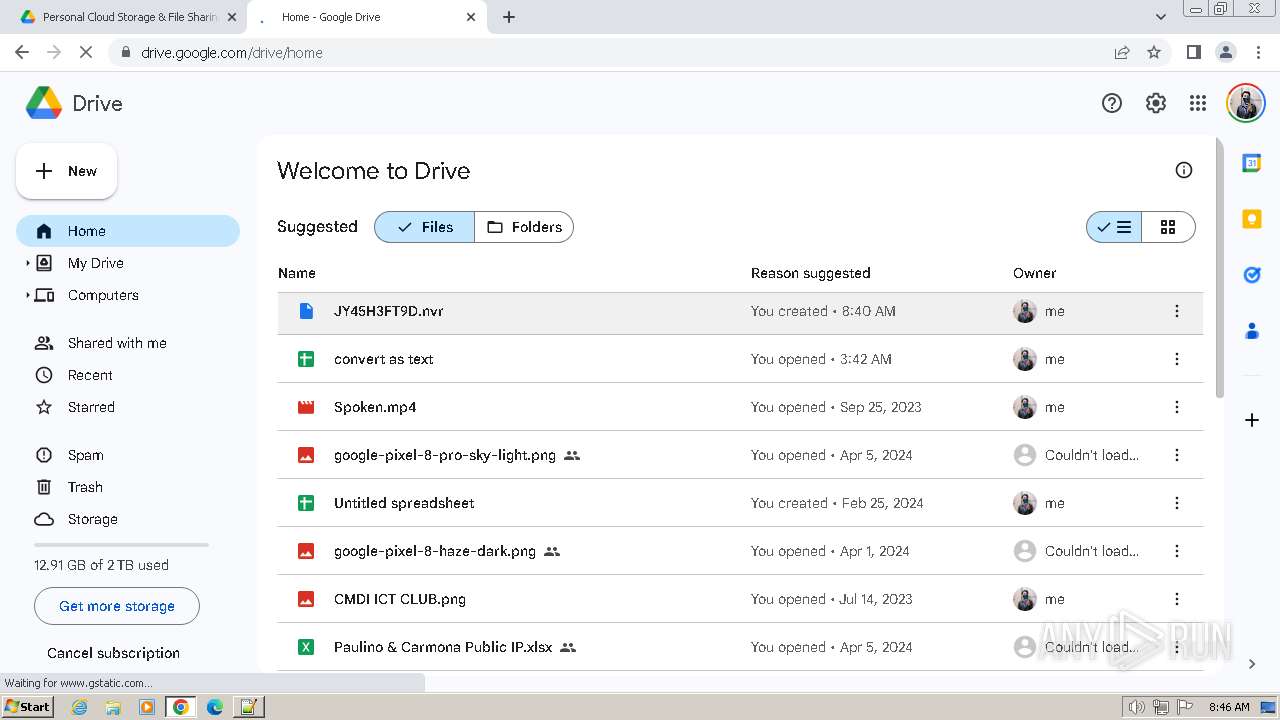Open volume control in system tray
The width and height of the screenshot is (1280, 720).
point(1136,707)
